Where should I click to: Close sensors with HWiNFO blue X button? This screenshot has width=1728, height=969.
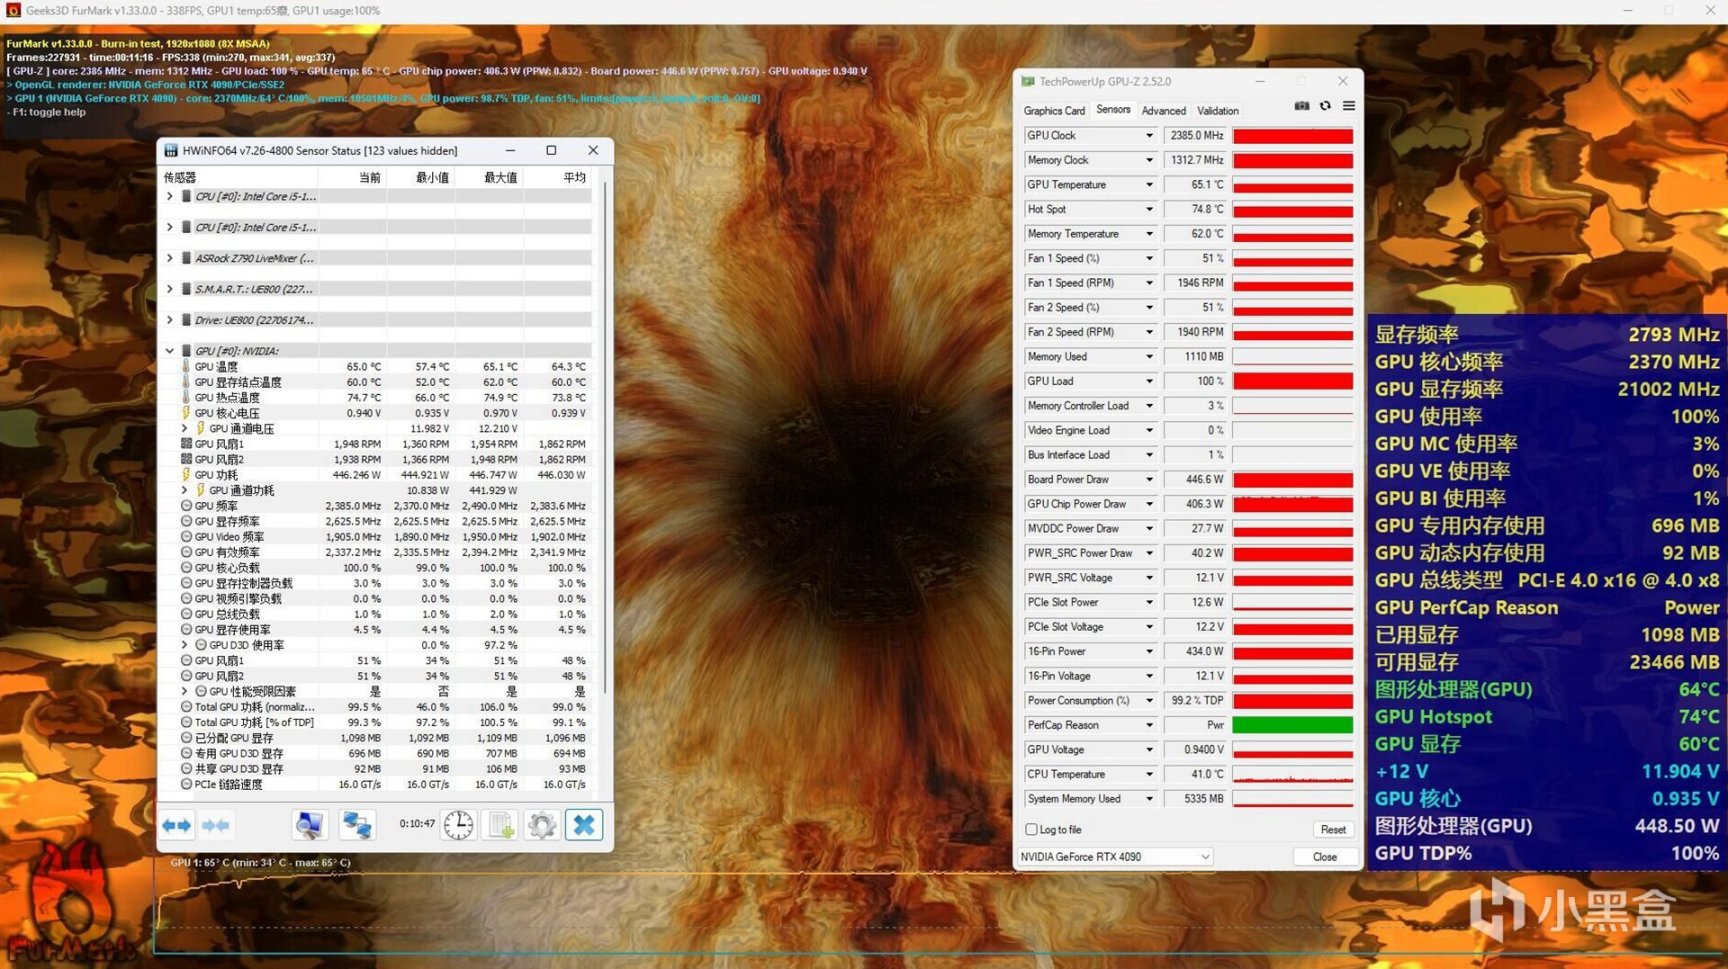point(584,825)
